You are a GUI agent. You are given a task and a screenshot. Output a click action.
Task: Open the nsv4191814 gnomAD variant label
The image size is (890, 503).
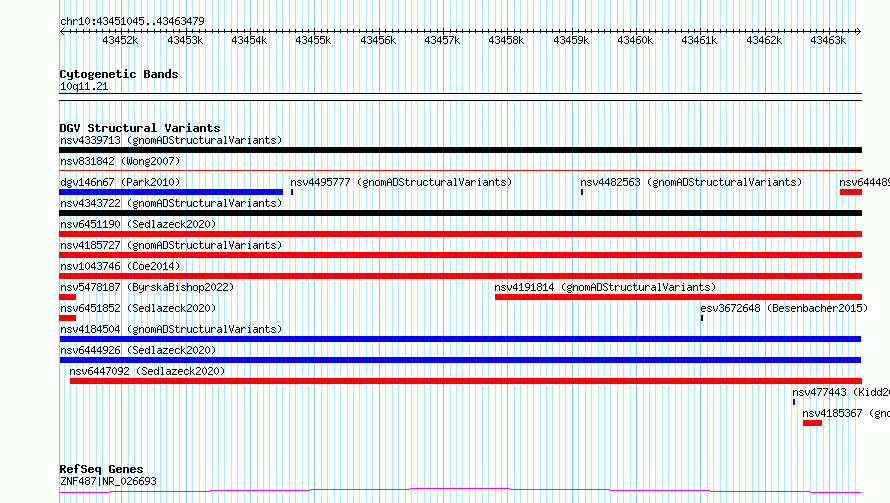pyautogui.click(x=605, y=287)
